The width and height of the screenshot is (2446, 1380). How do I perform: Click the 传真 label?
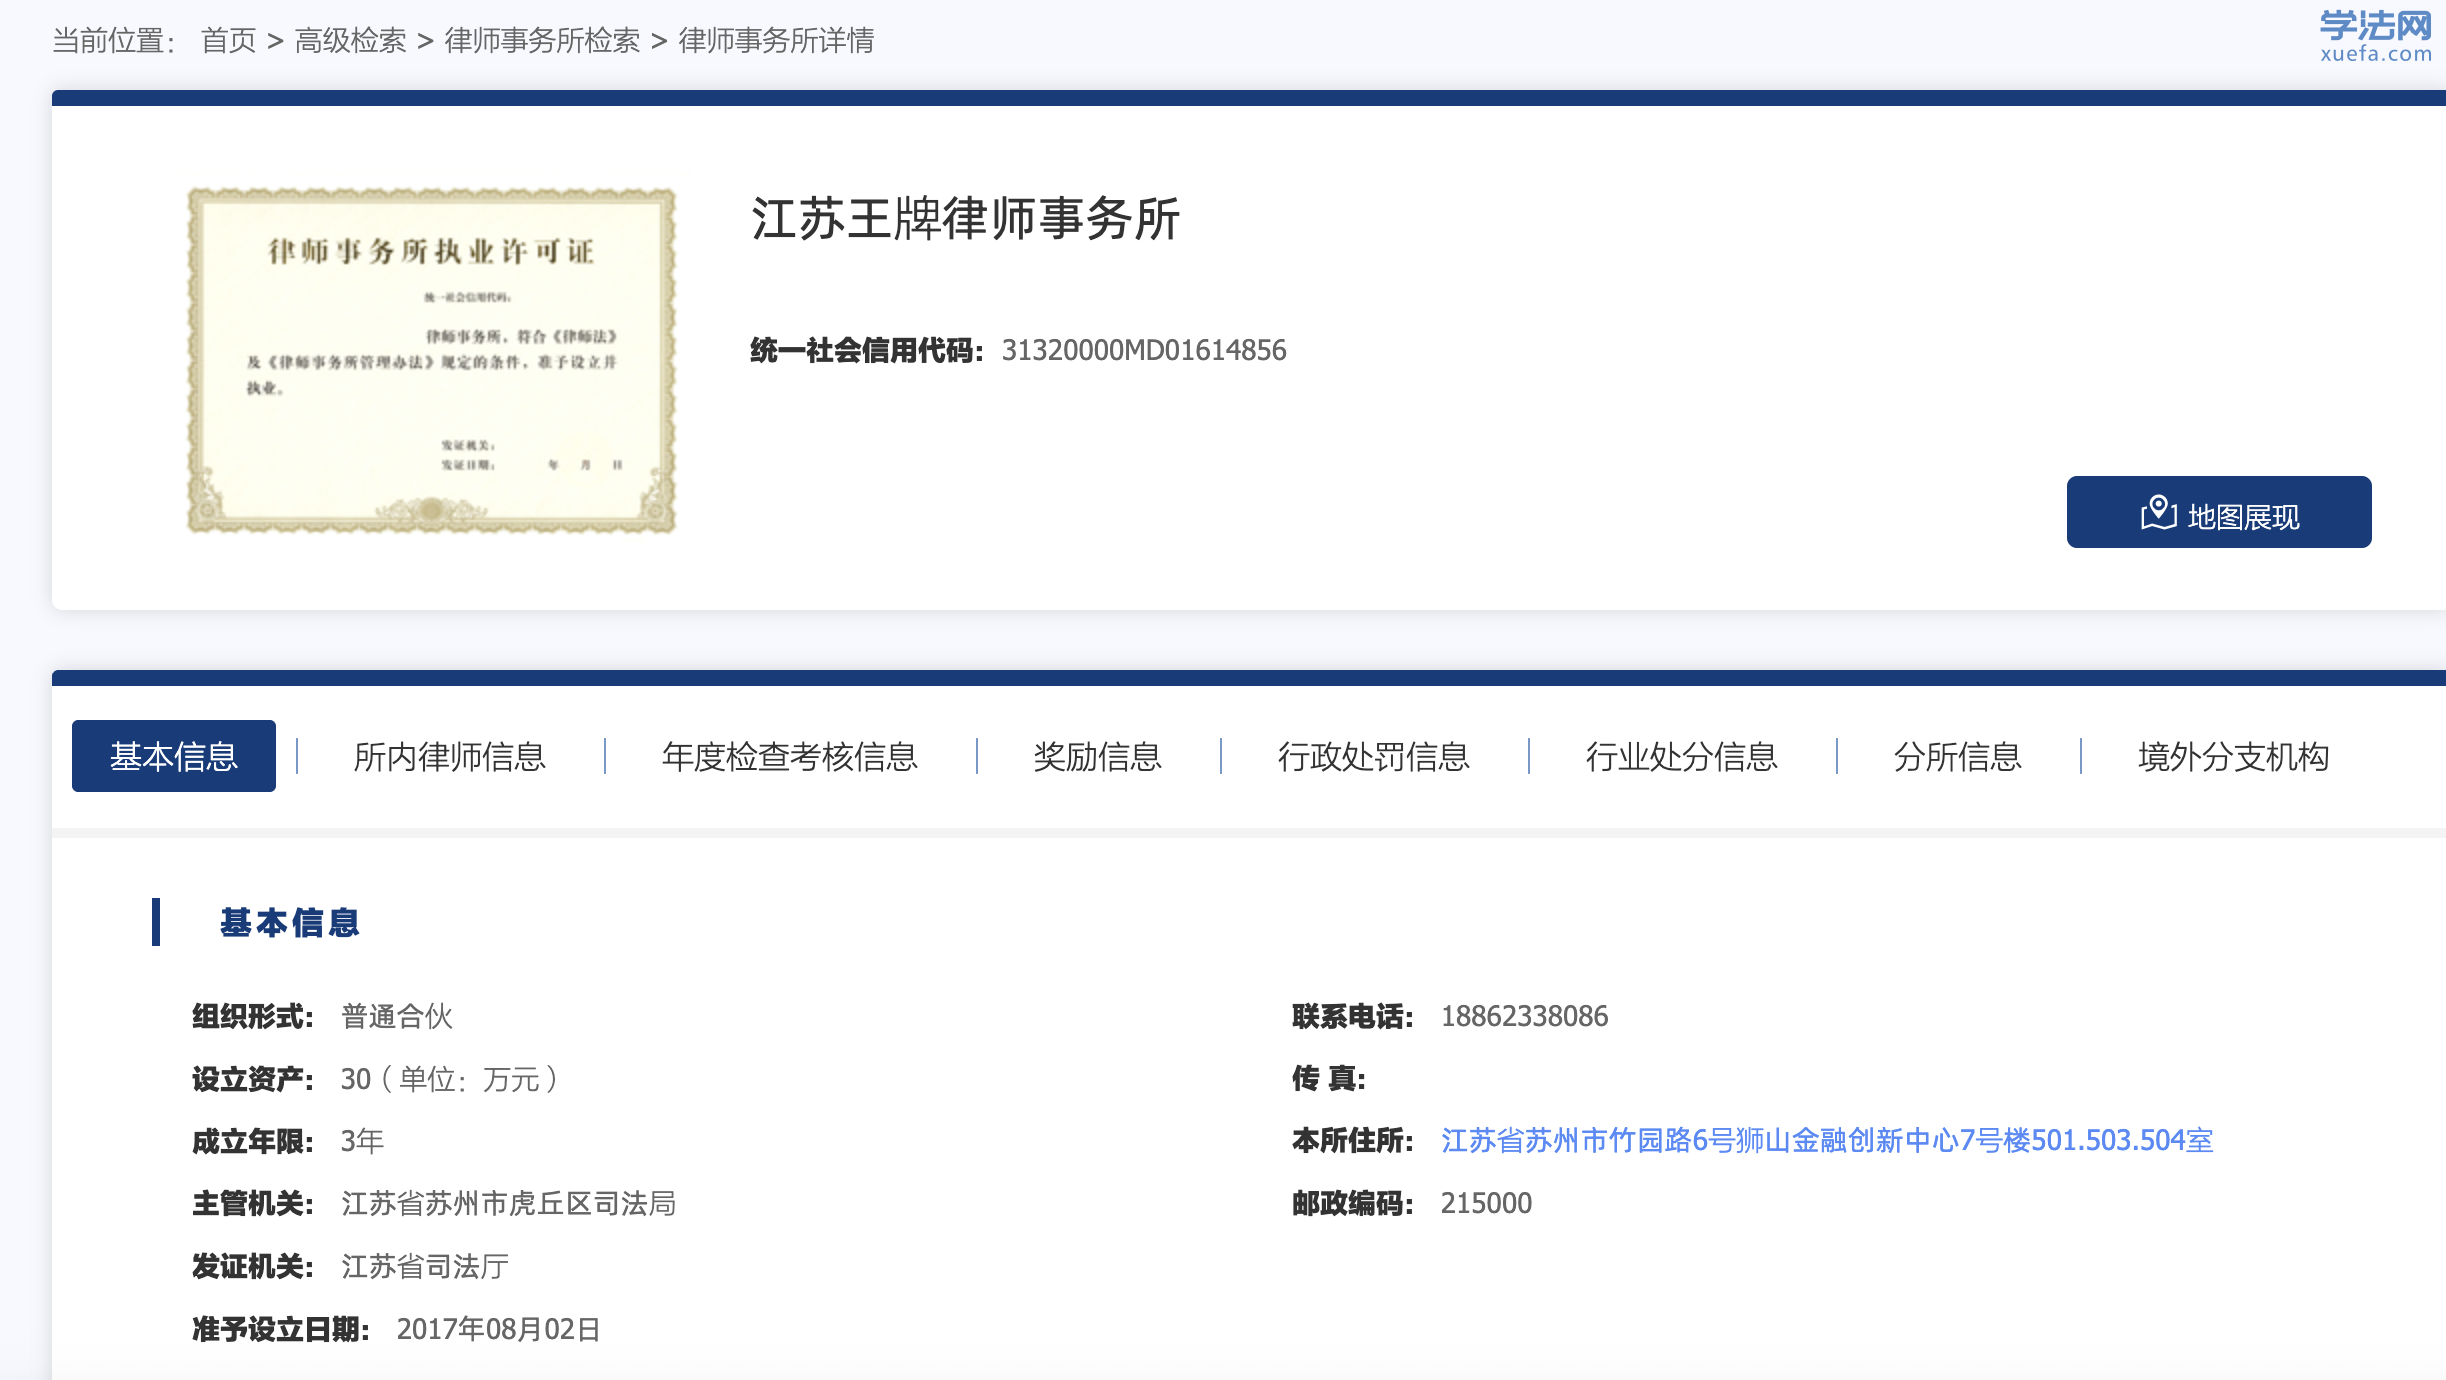pos(1329,1078)
